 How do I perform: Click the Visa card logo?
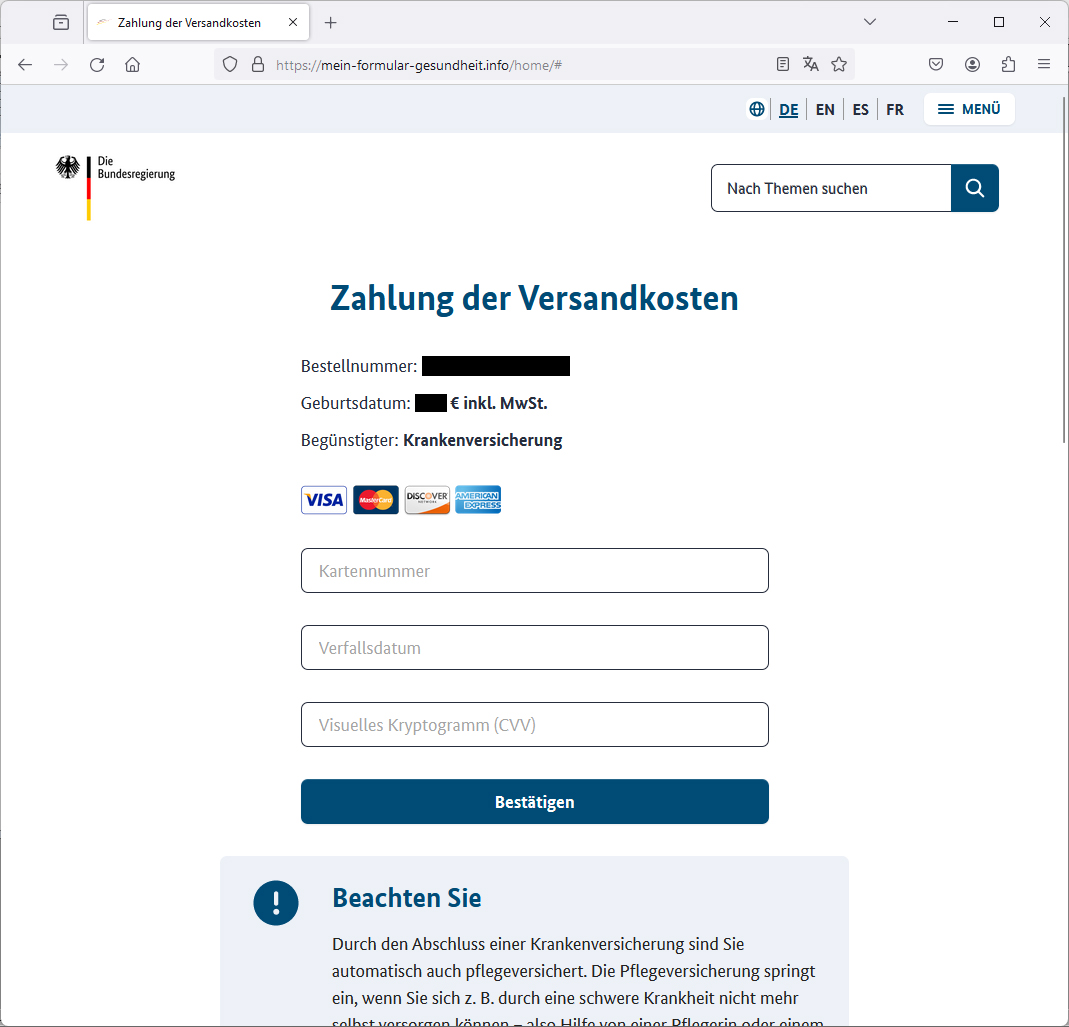323,499
